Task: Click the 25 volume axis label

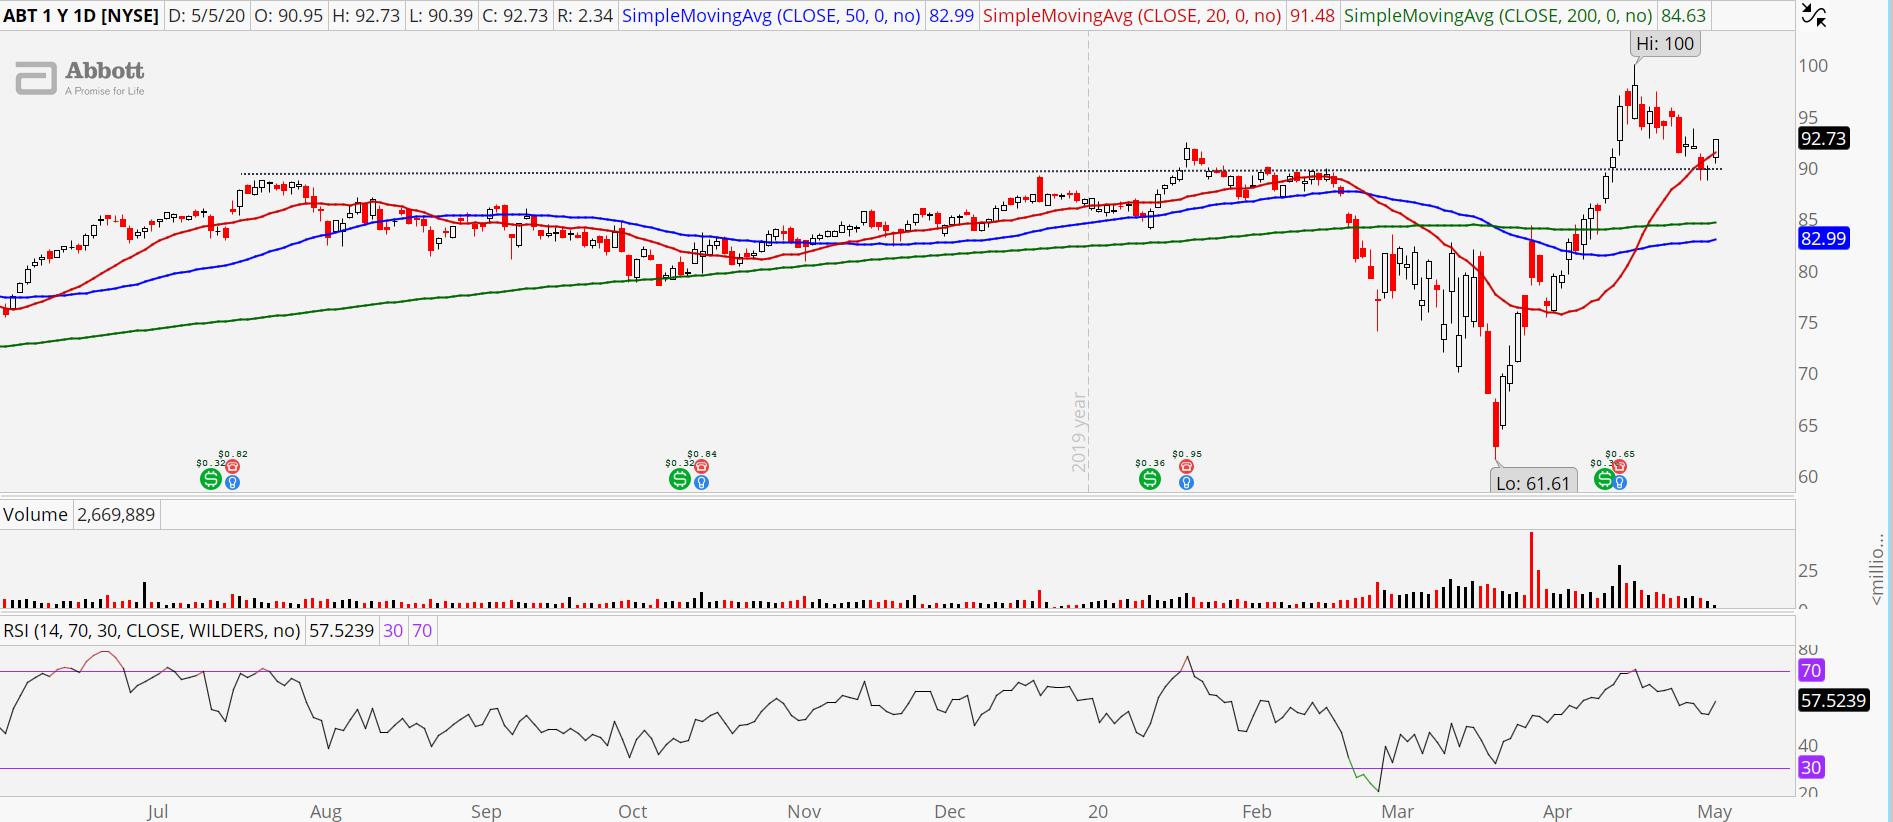Action: coord(1808,571)
